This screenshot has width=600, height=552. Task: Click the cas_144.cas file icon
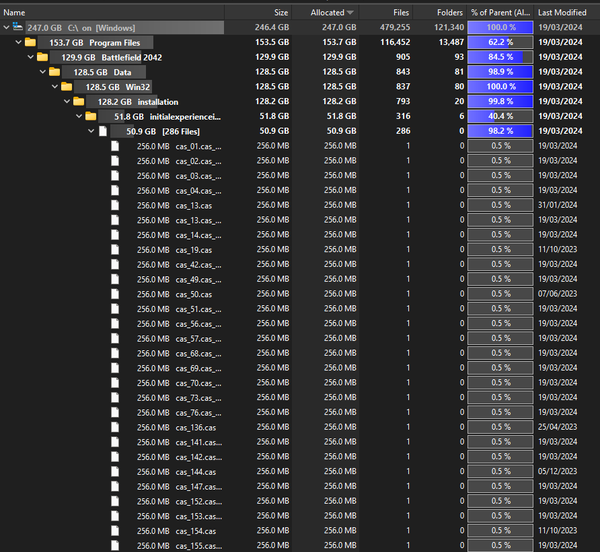(115, 471)
